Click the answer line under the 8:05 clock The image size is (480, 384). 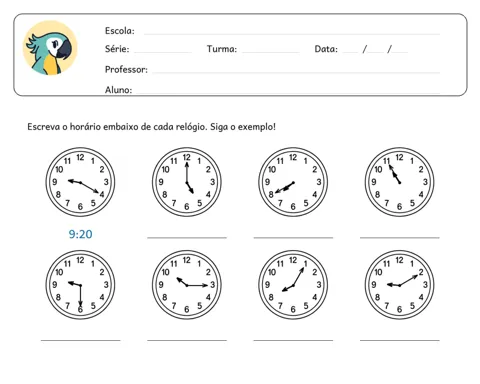click(293, 340)
